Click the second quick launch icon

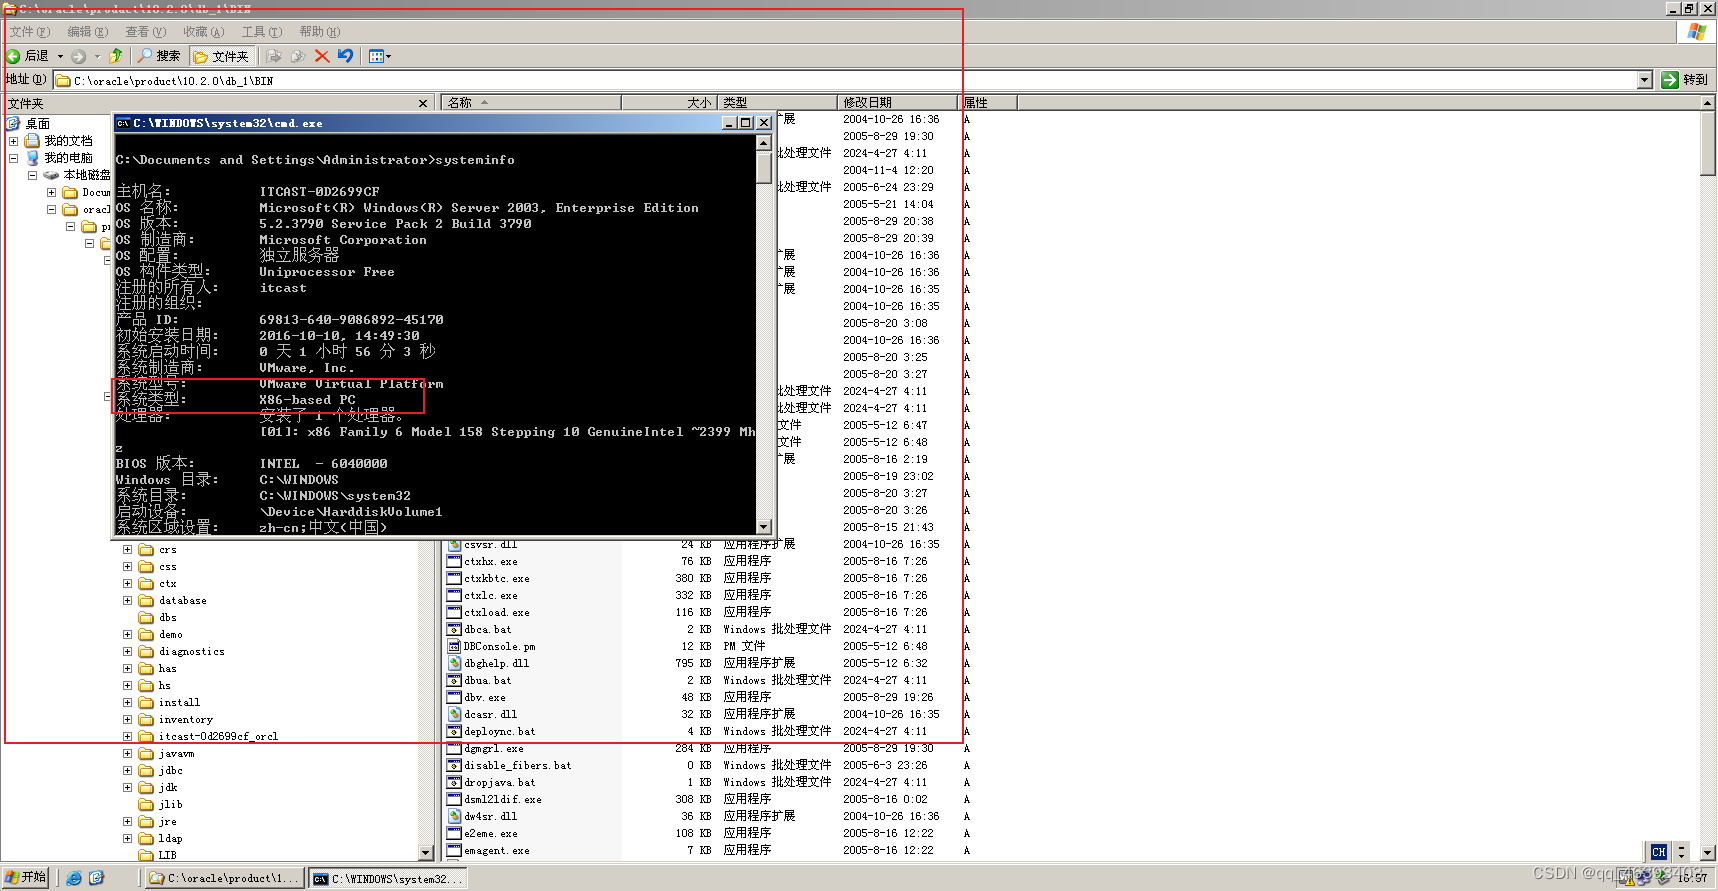(96, 878)
